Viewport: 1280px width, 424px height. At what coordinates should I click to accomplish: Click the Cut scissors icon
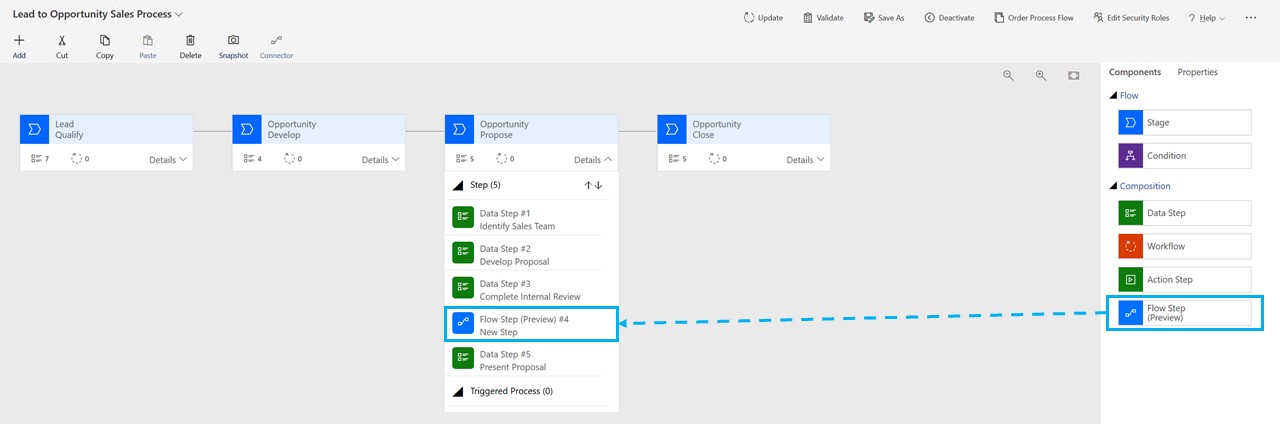pyautogui.click(x=62, y=41)
